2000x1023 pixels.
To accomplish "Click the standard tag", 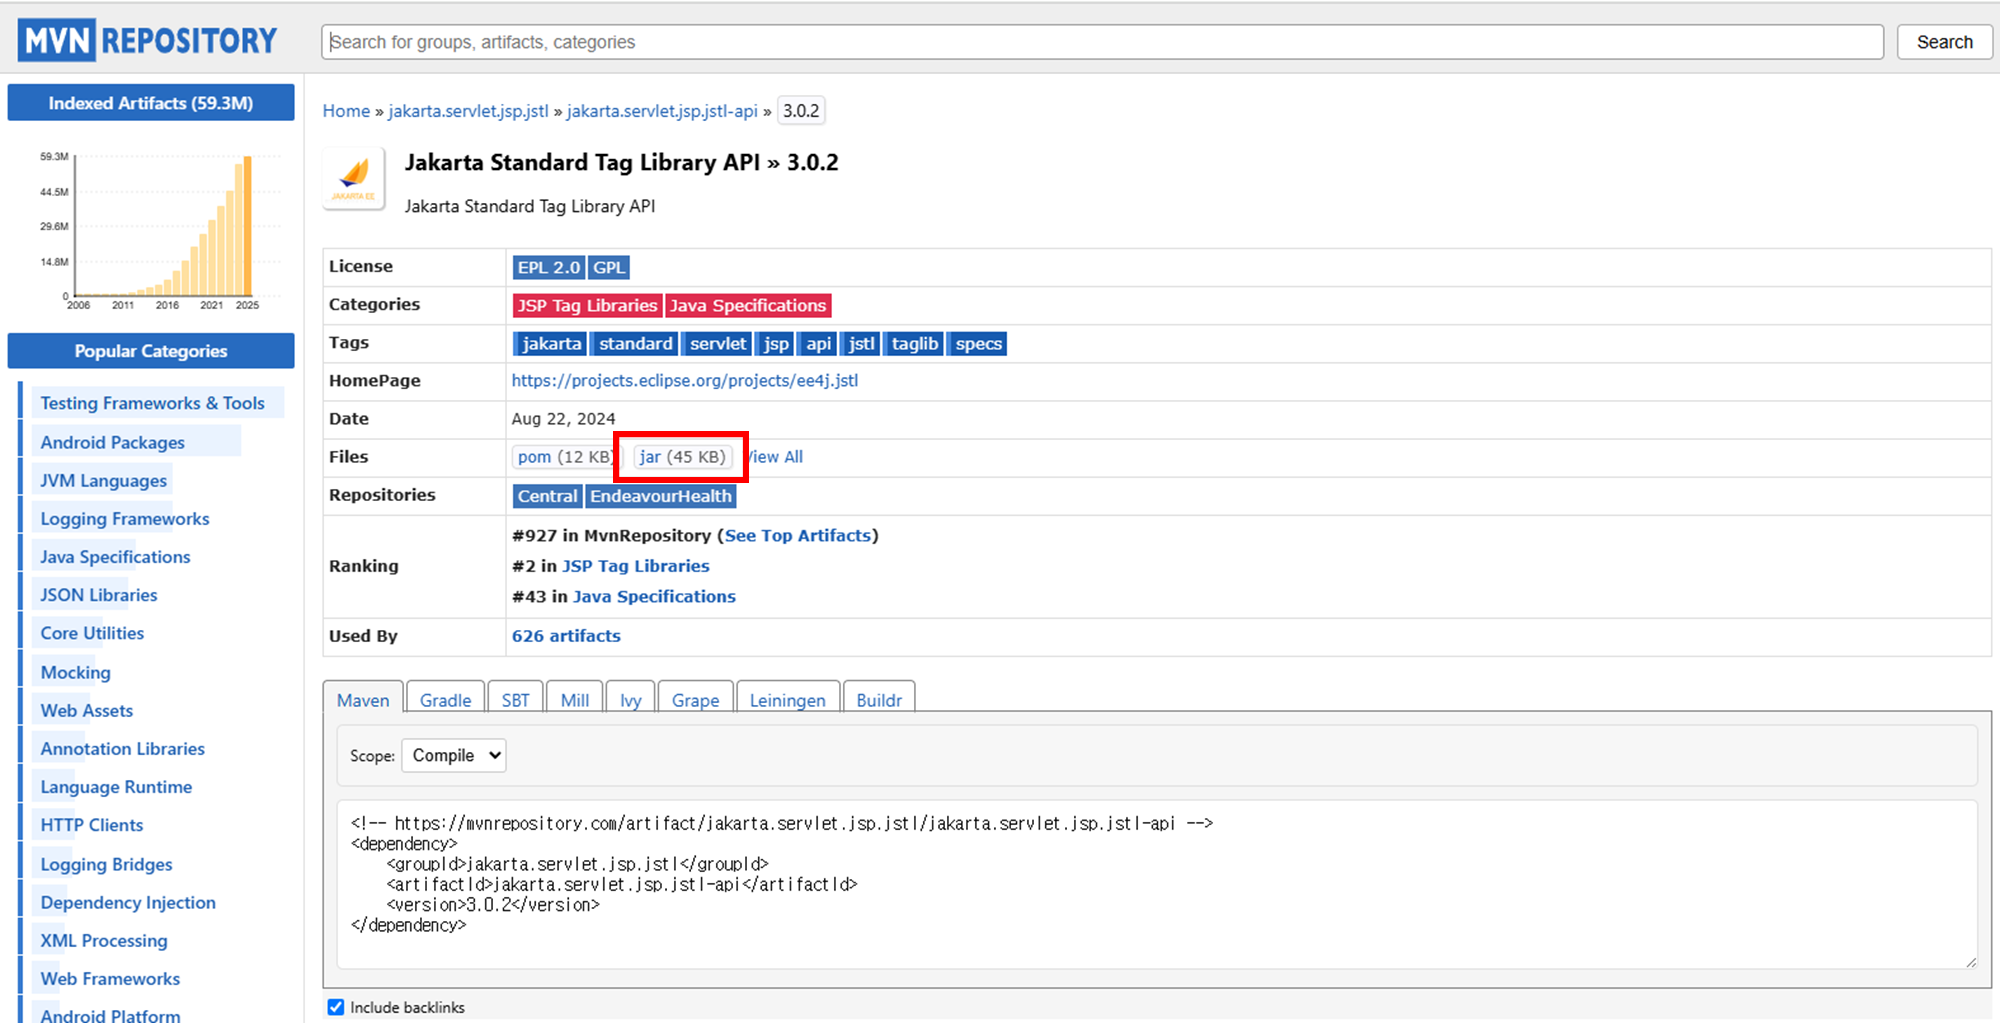I will [636, 343].
